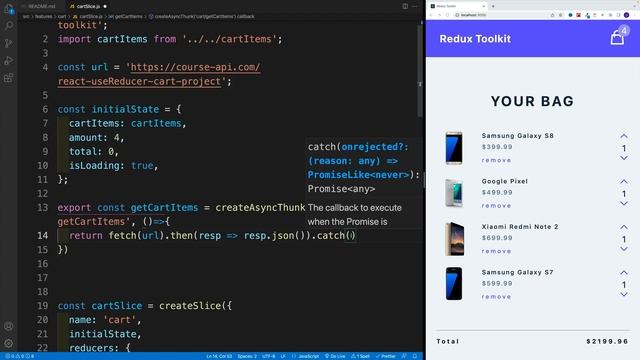The width and height of the screenshot is (640, 360).
Task: Click the feedback icon in status bar
Action: click(x=404, y=356)
